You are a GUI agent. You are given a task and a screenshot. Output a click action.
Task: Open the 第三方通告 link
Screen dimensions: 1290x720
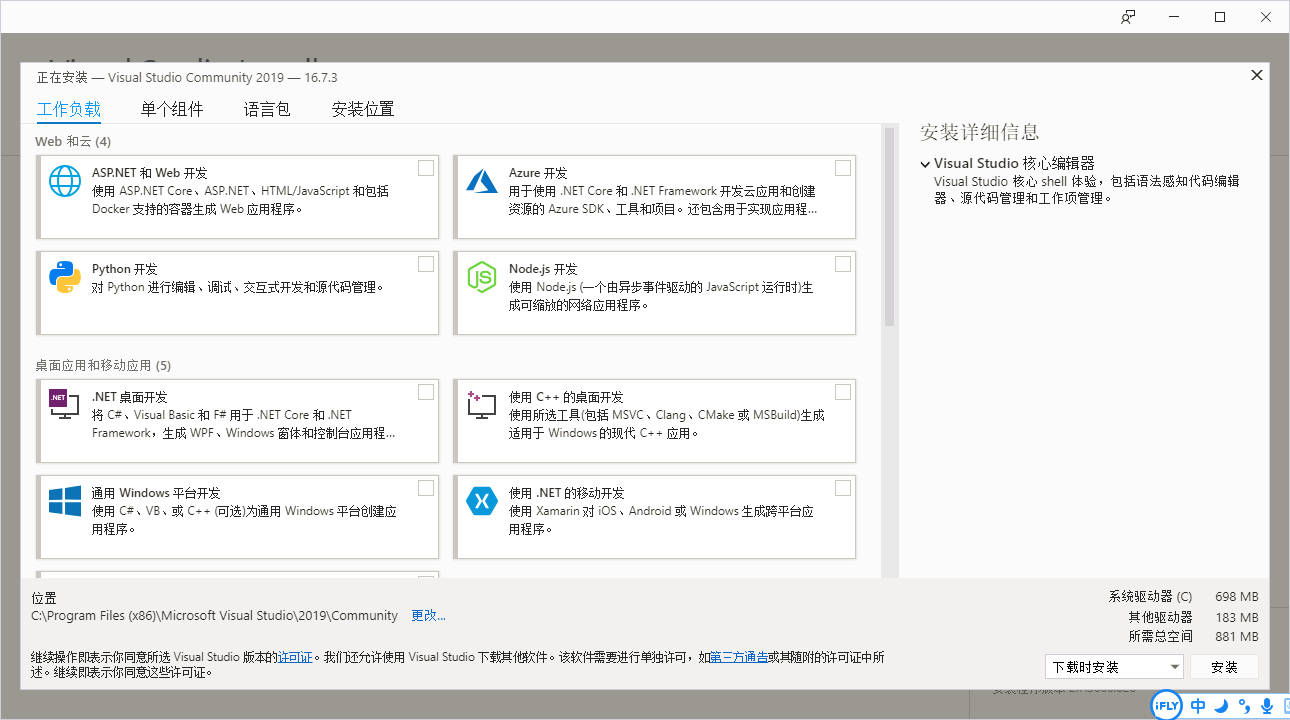tap(739, 657)
